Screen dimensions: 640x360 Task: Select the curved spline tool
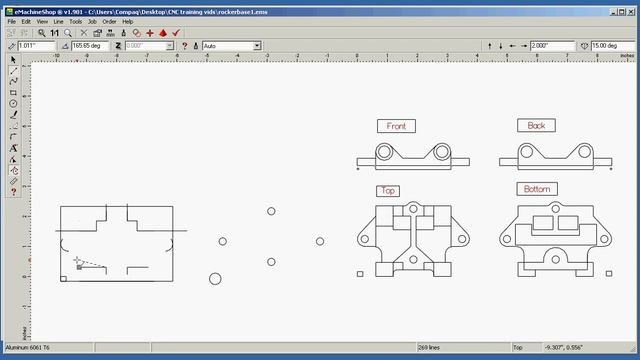(13, 82)
